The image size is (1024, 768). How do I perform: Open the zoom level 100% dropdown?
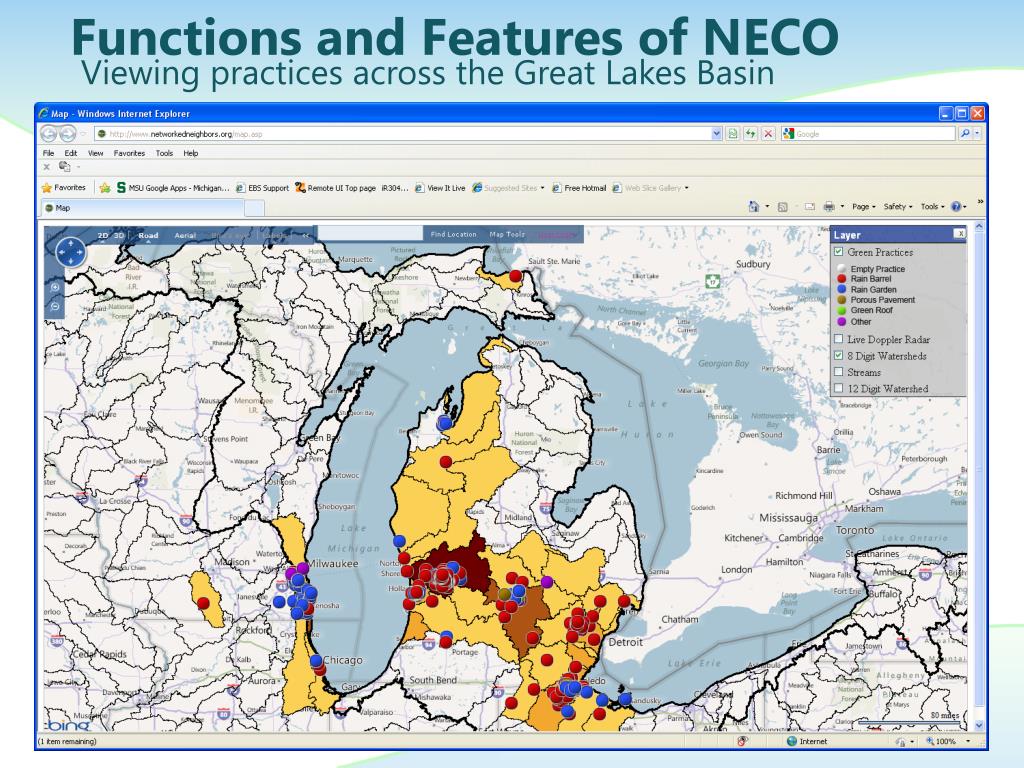click(x=968, y=741)
